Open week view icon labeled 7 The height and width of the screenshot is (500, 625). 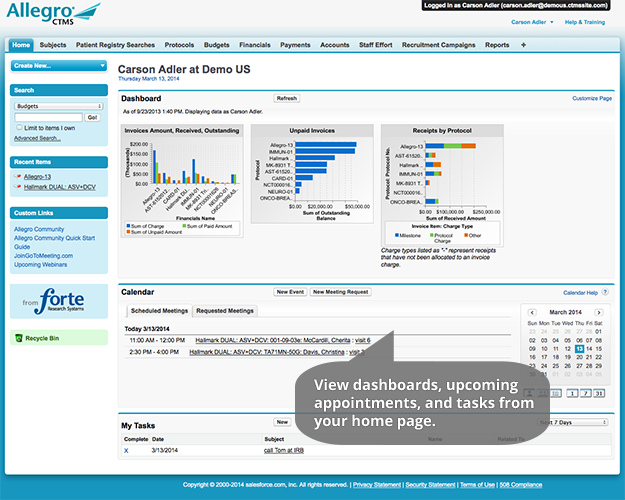[586, 394]
